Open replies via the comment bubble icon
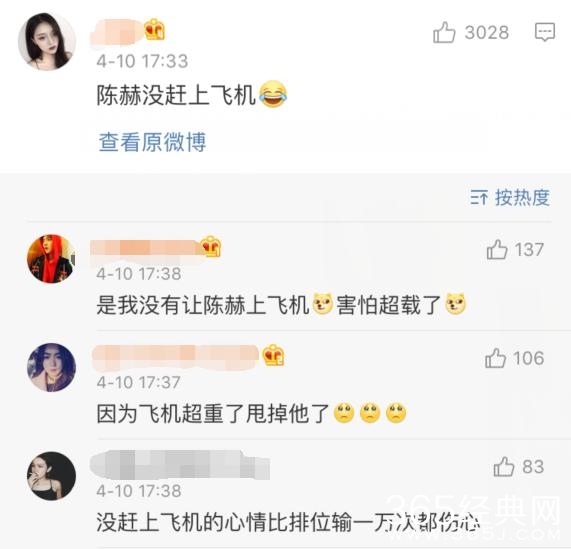571x549 pixels. point(545,32)
